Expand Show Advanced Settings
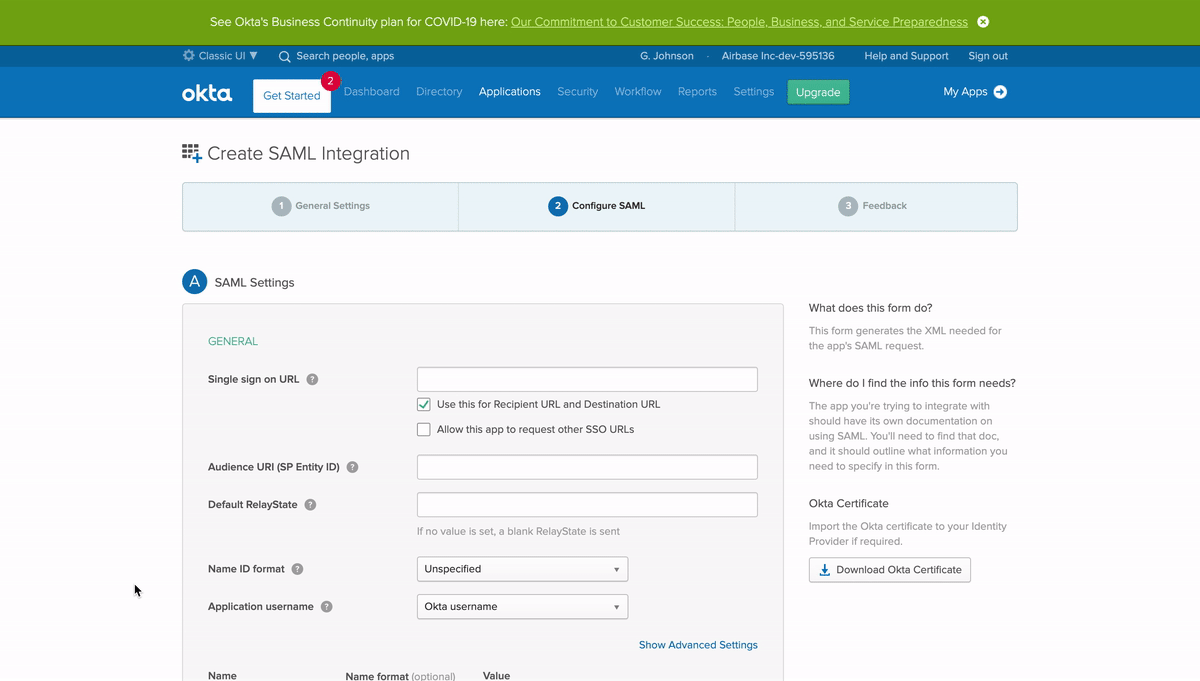This screenshot has height=681, width=1200. coord(698,645)
